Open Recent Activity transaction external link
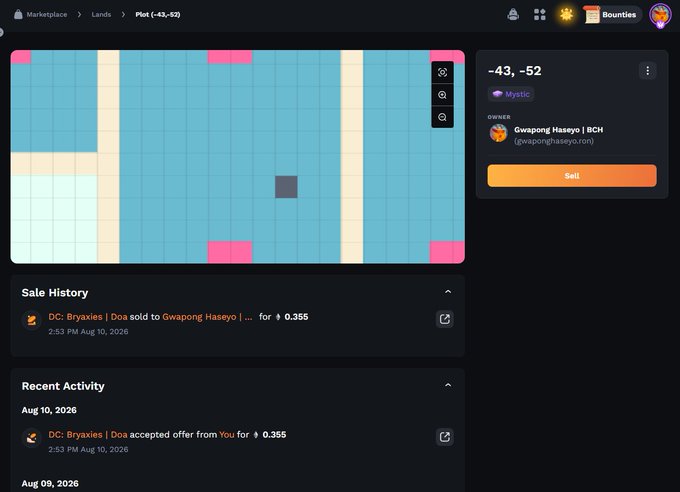This screenshot has height=492, width=680. (445, 437)
